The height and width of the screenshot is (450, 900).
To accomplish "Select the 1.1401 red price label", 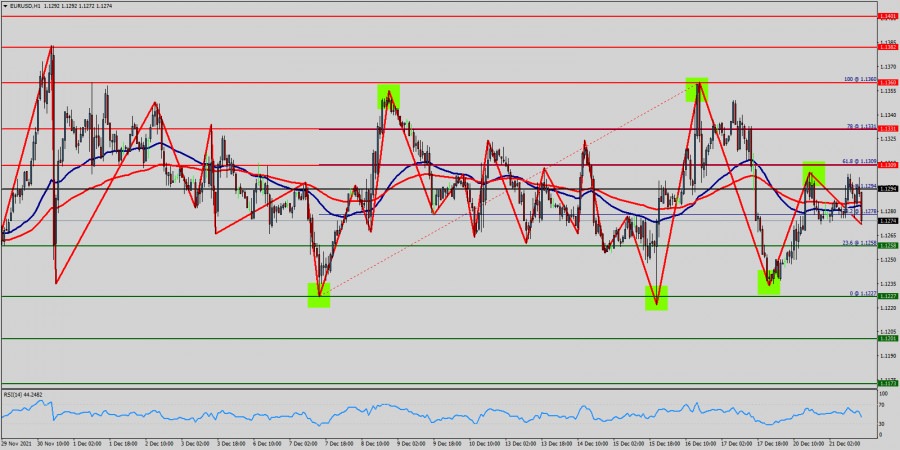I will pos(887,17).
